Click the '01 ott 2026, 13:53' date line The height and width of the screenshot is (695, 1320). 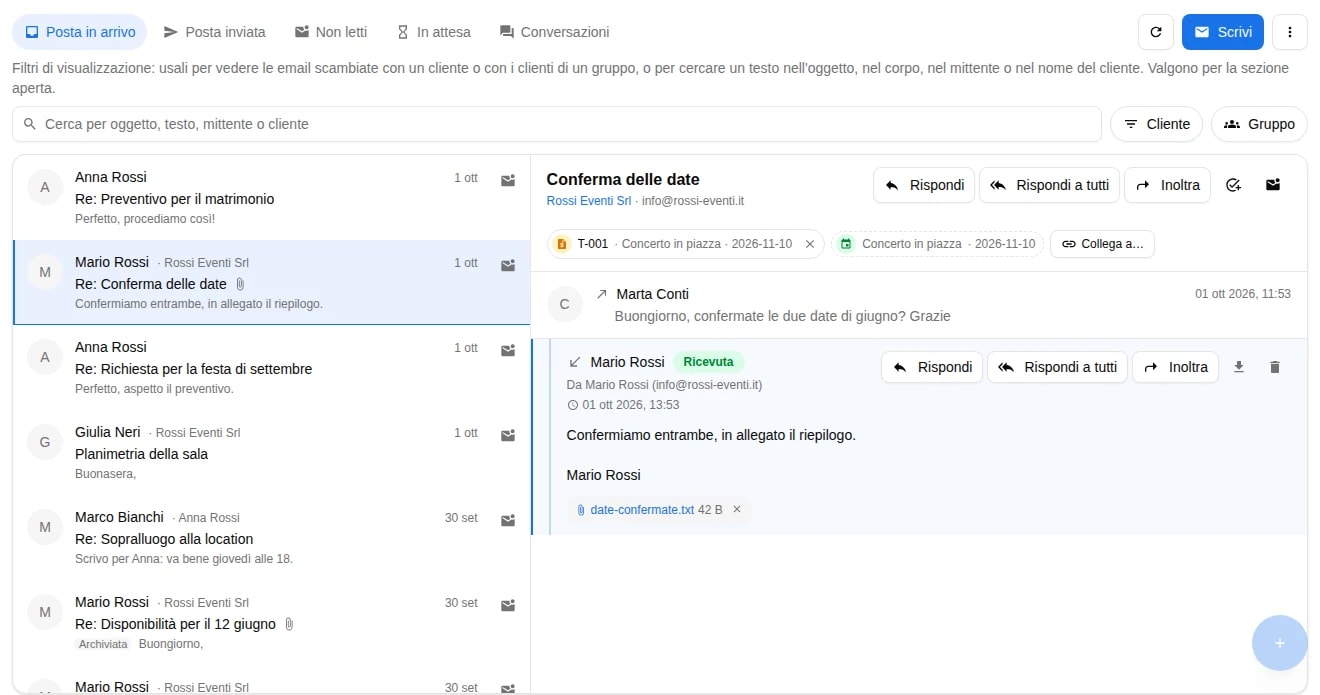tap(623, 405)
